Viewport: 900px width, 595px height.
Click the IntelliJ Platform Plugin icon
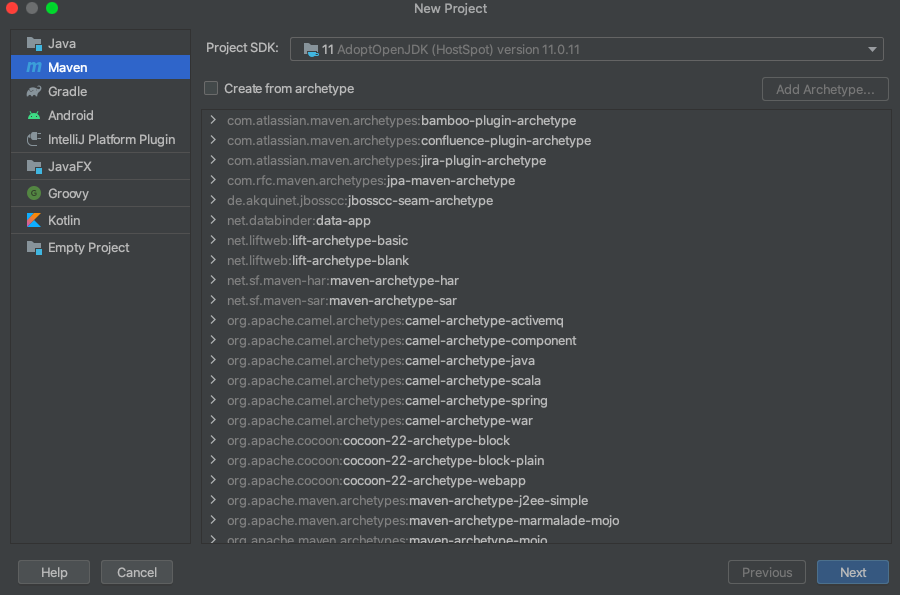point(34,139)
